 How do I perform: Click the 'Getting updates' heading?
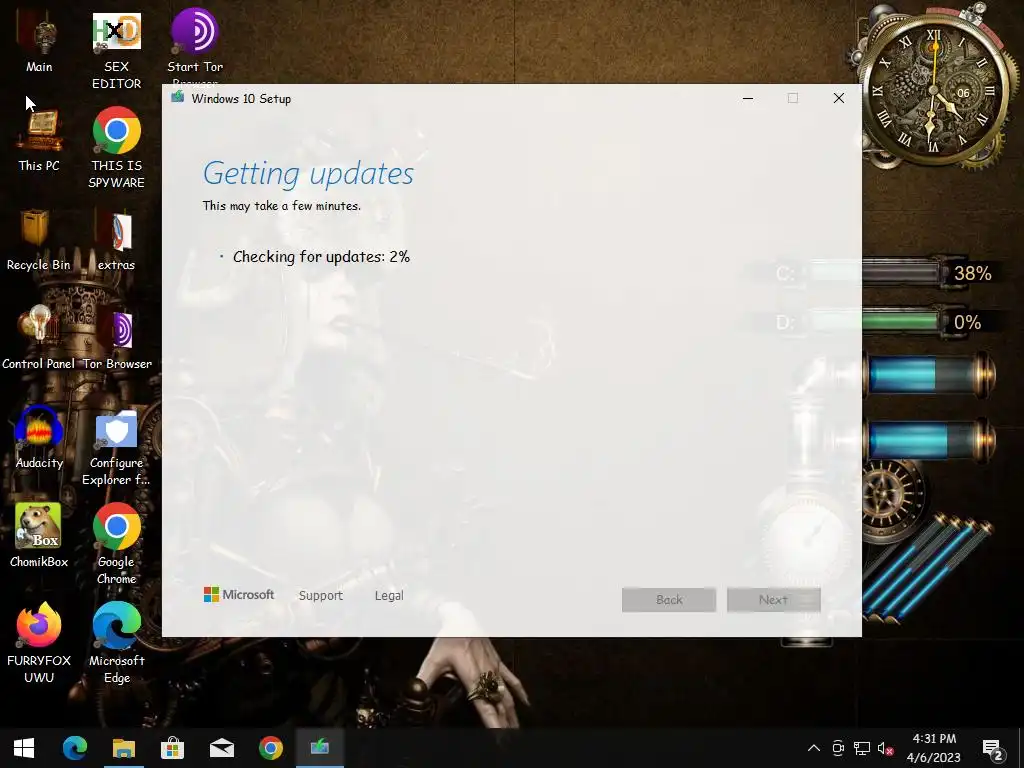tap(308, 174)
